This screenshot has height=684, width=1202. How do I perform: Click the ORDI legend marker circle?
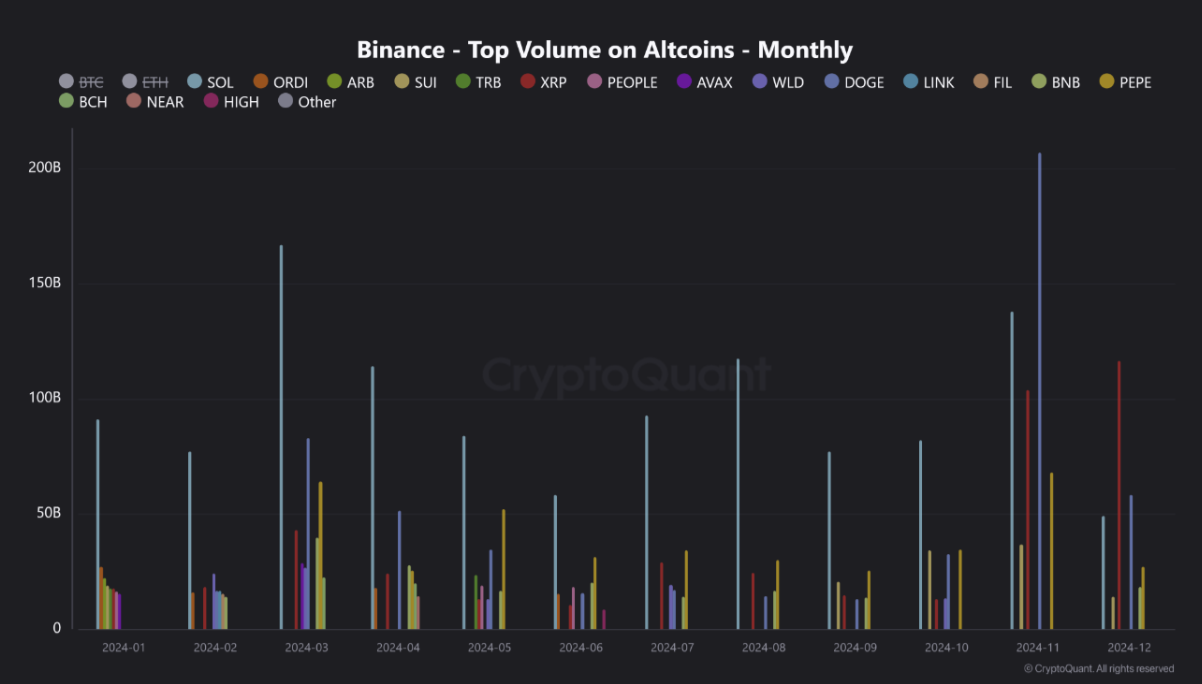point(260,82)
